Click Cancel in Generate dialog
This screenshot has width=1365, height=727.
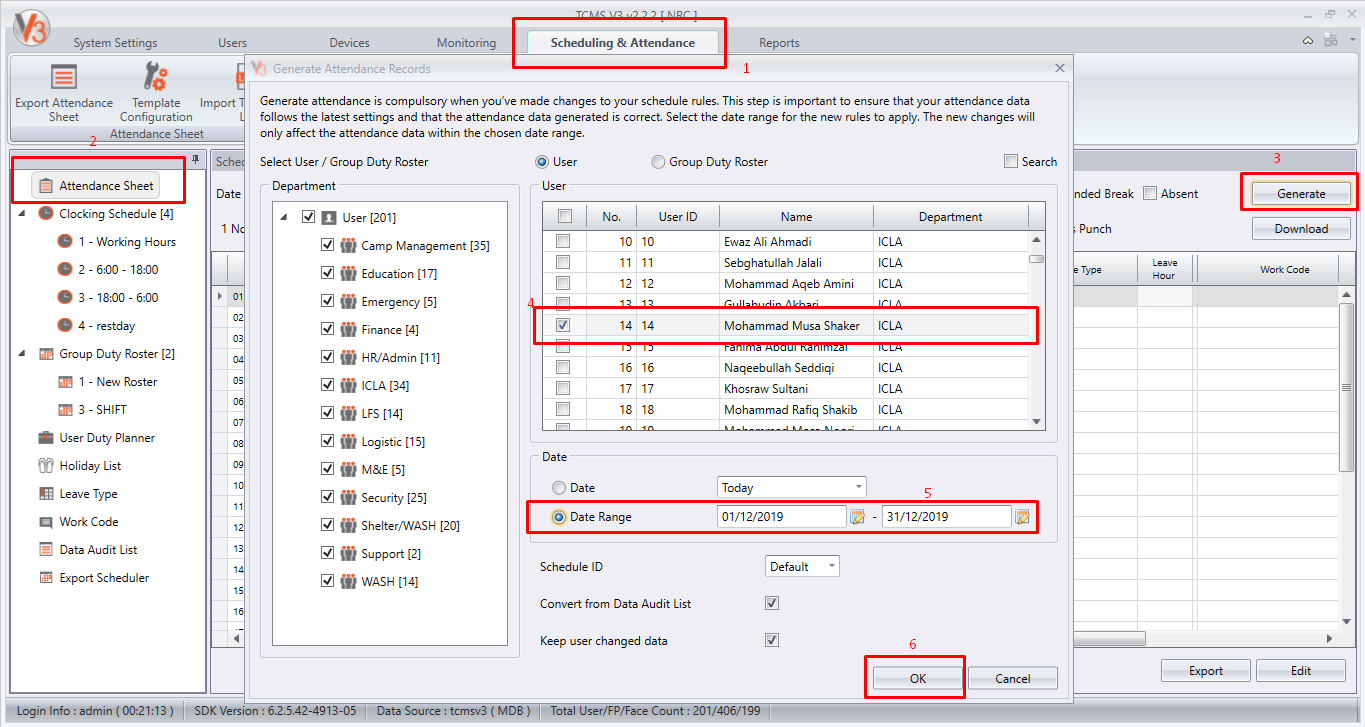(1013, 678)
